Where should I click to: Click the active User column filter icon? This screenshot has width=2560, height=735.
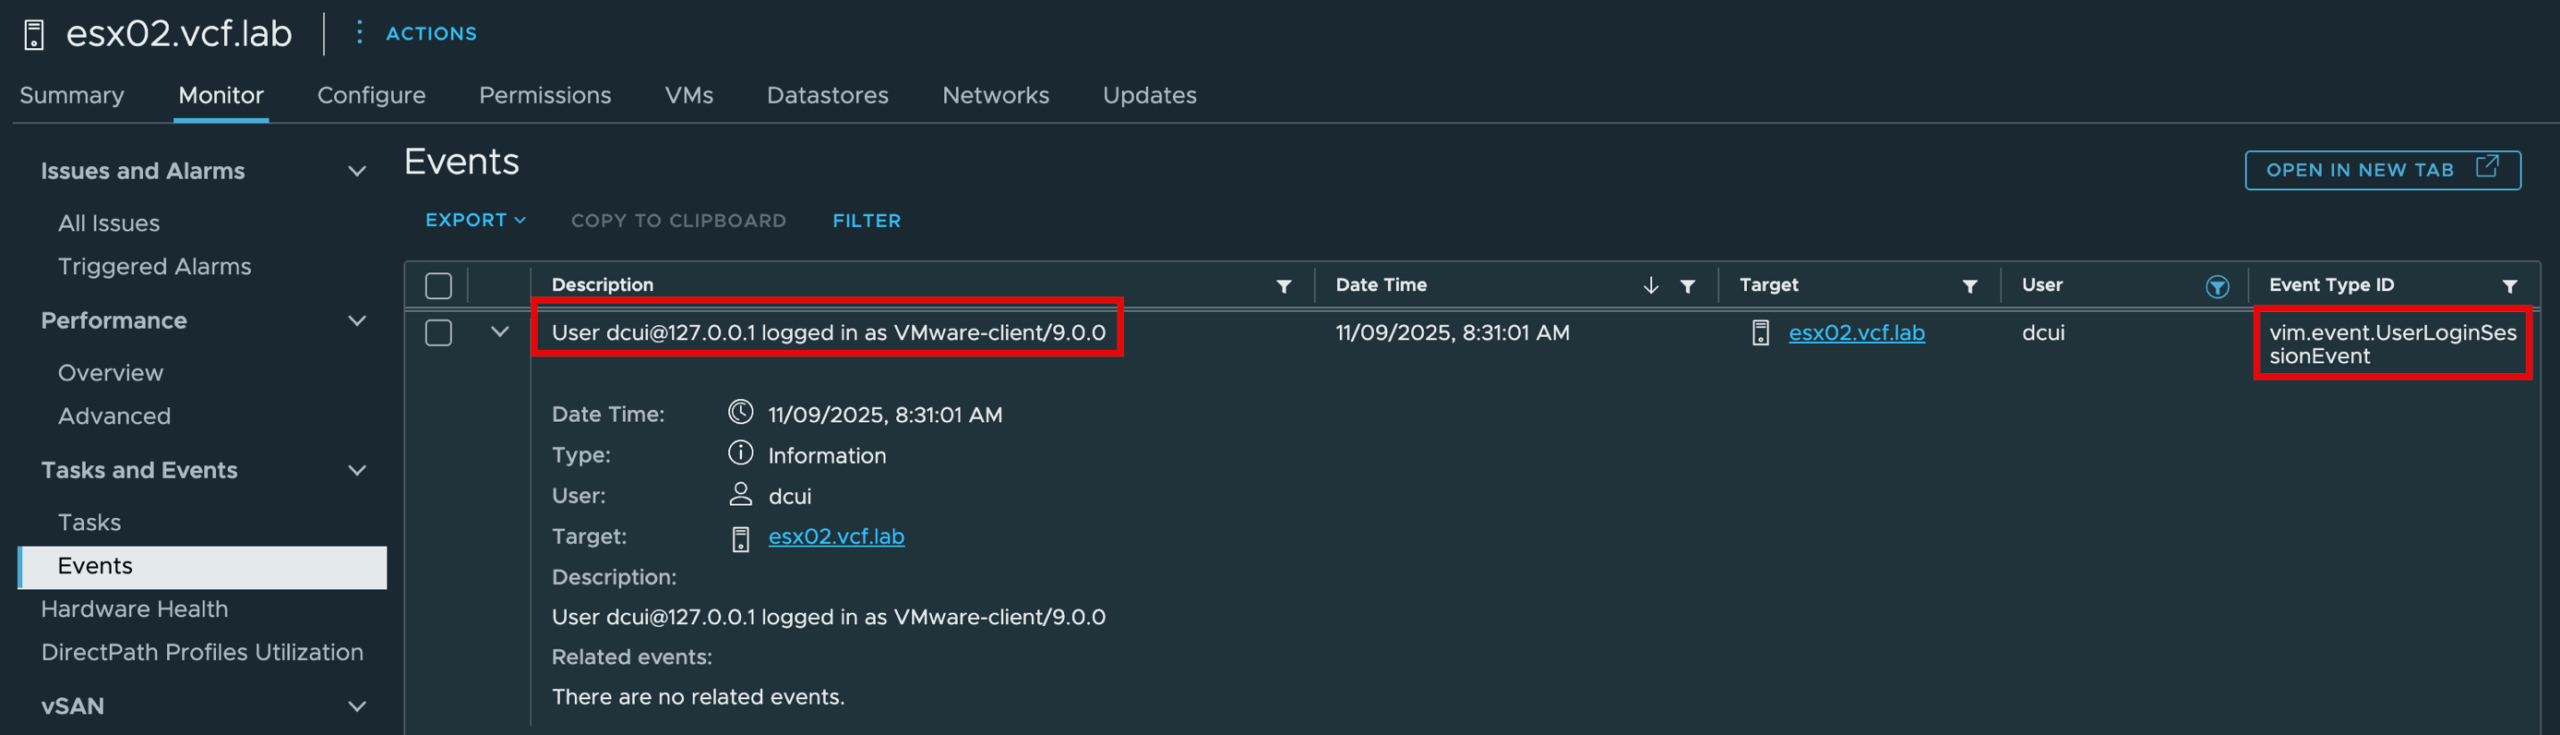pyautogui.click(x=2216, y=287)
